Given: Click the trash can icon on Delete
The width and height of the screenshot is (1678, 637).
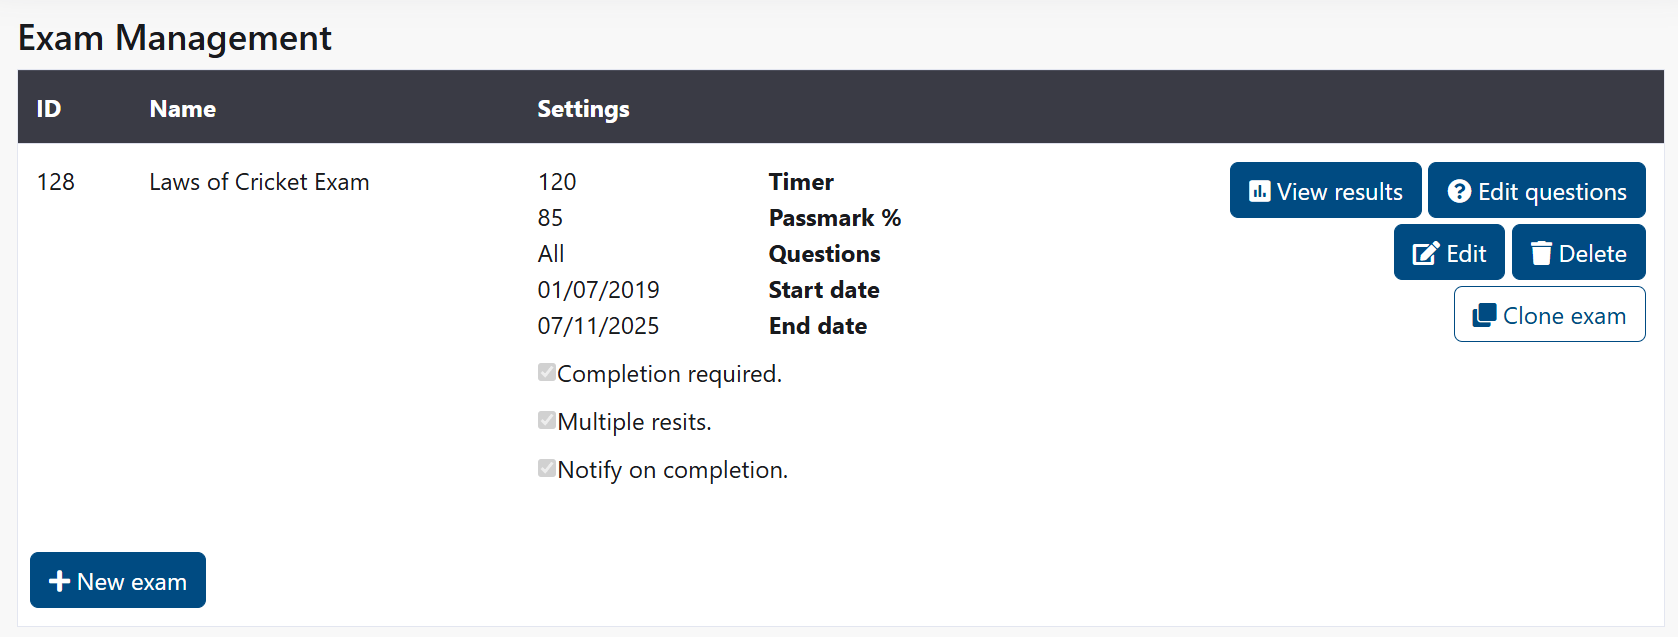Looking at the screenshot, I should (x=1541, y=252).
